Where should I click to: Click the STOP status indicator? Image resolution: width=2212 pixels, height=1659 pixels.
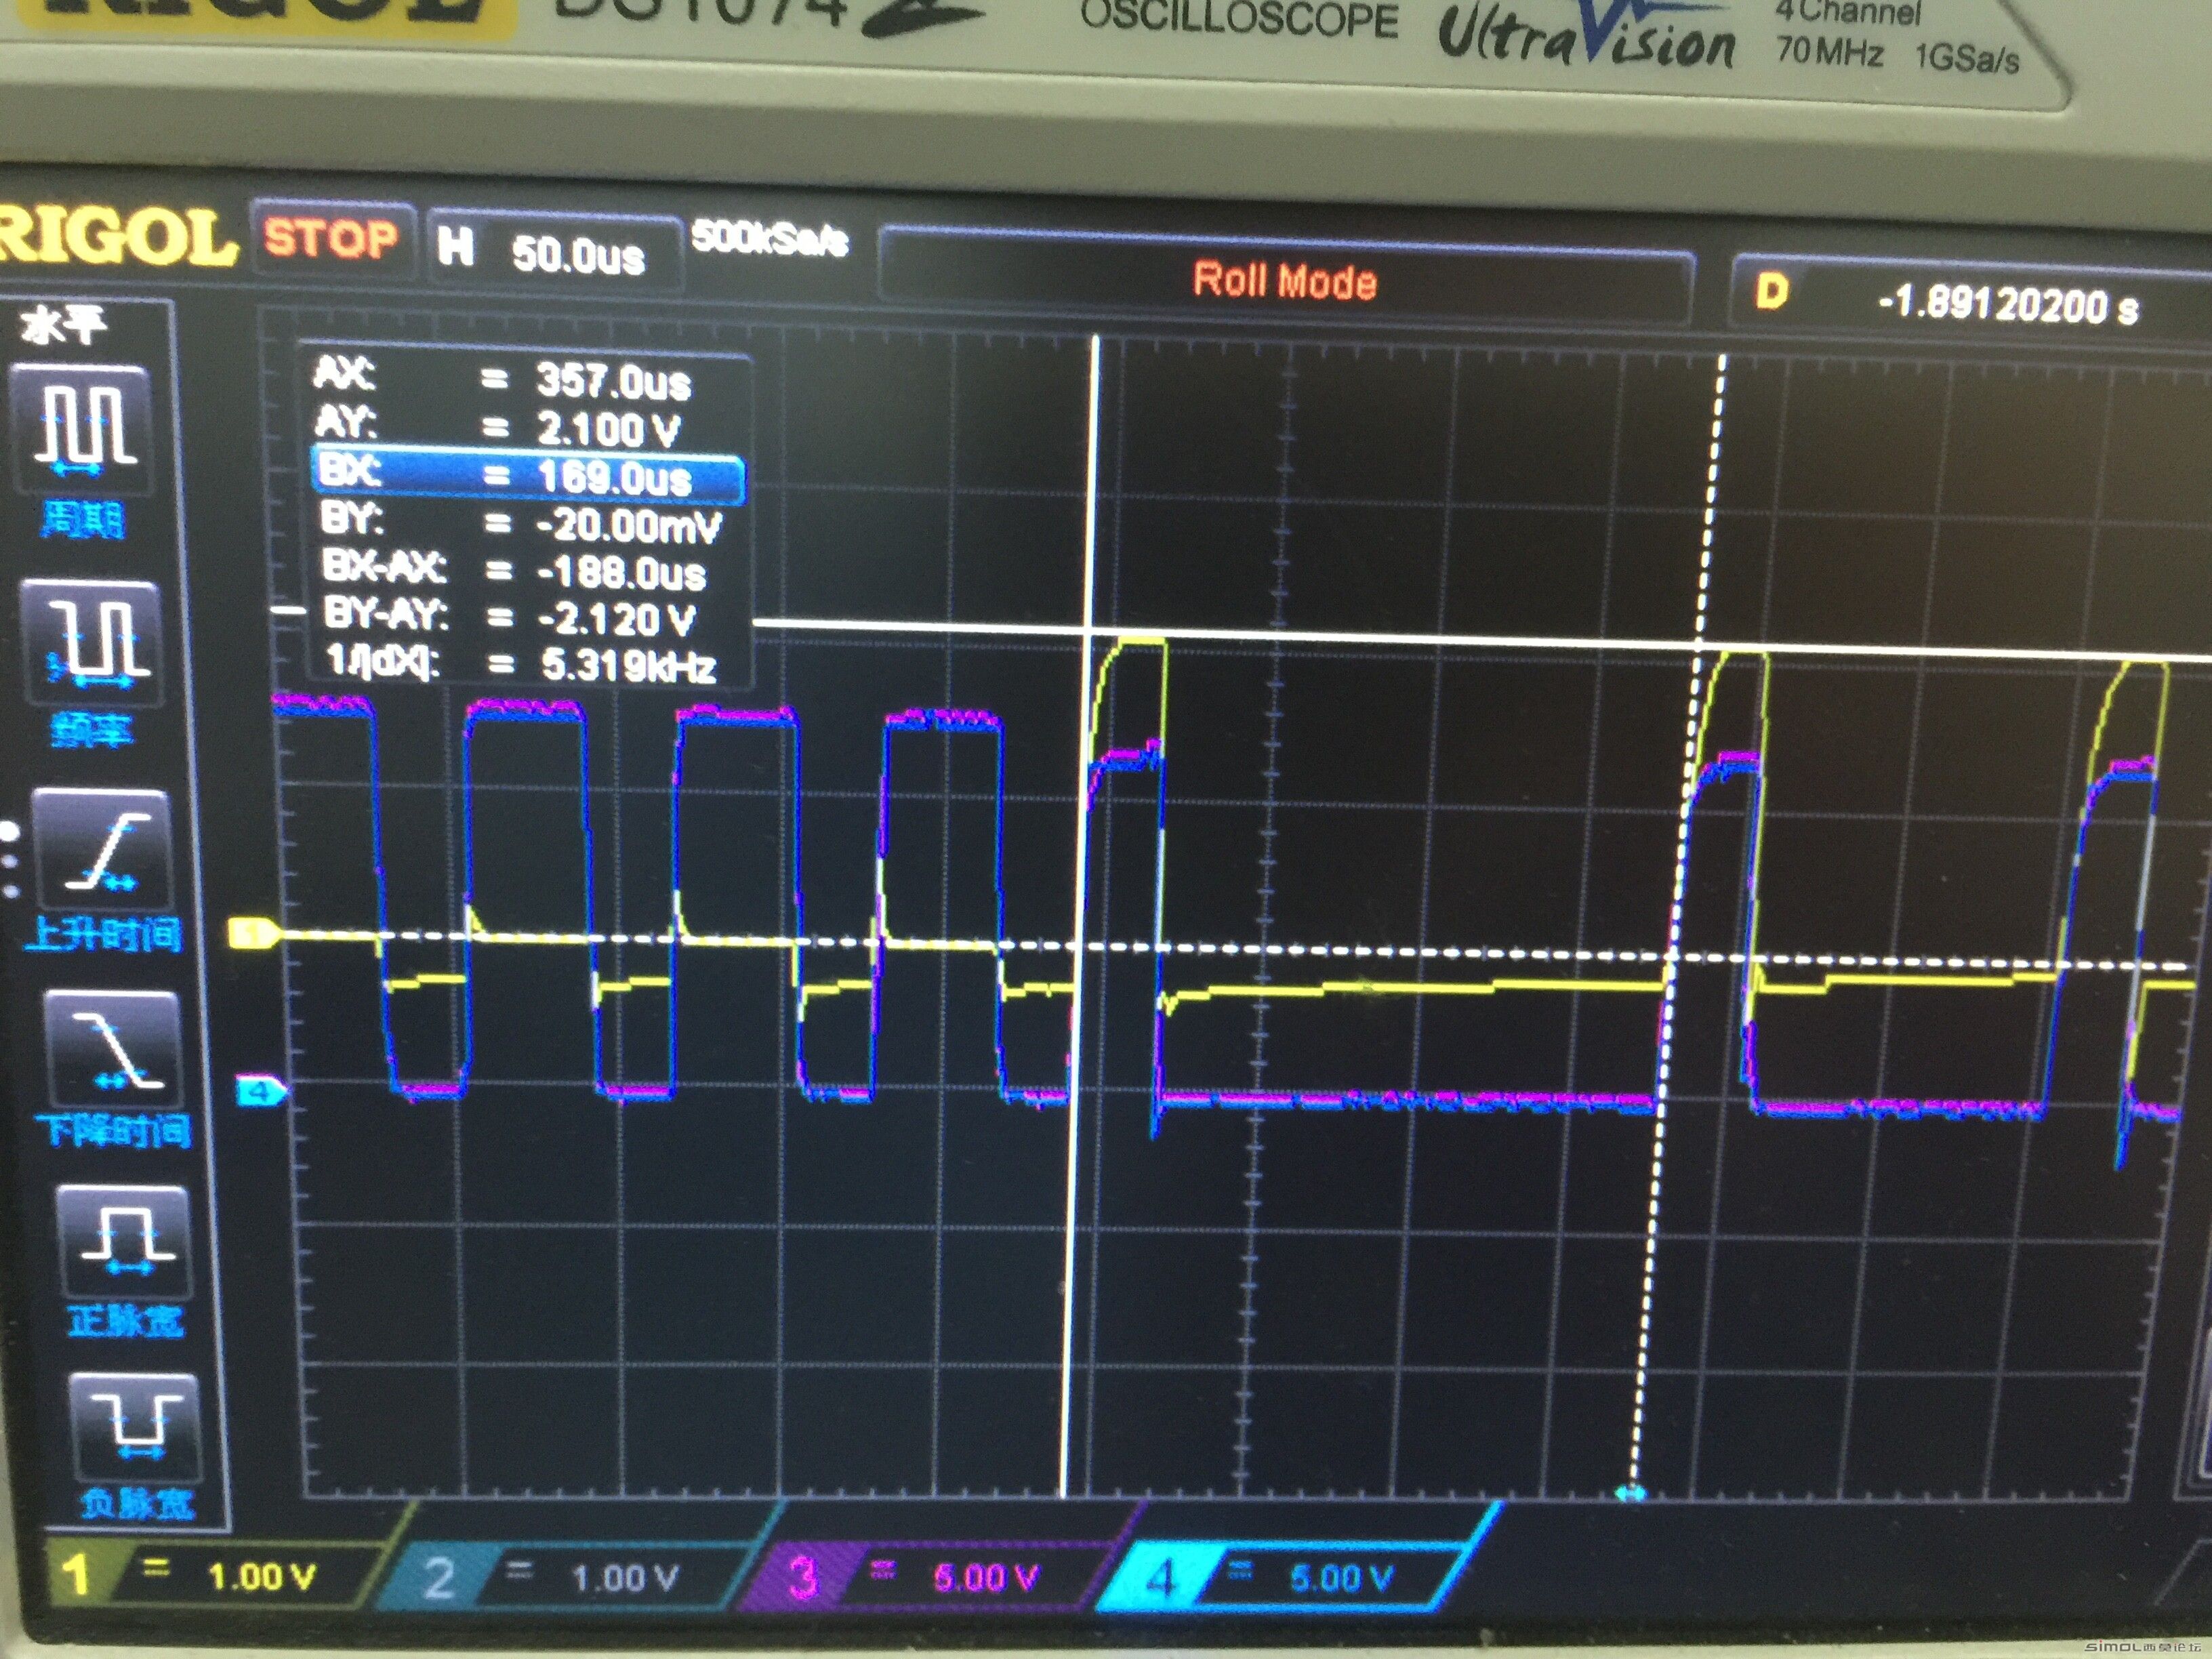point(332,238)
